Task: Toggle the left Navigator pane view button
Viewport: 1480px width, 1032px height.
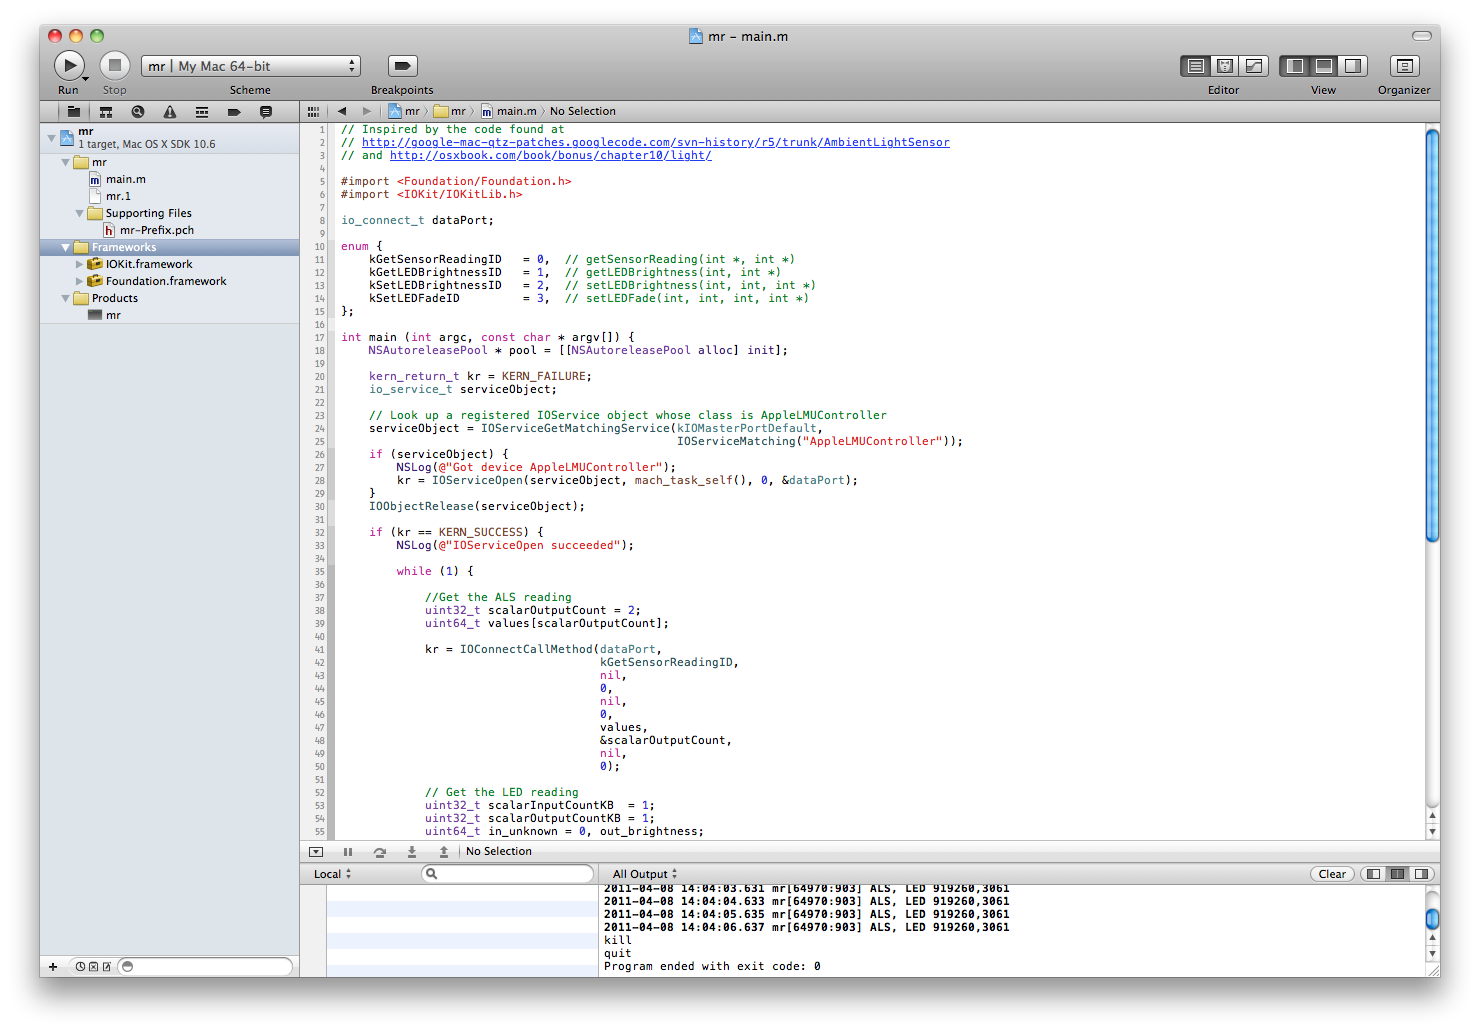Action: coord(1295,66)
